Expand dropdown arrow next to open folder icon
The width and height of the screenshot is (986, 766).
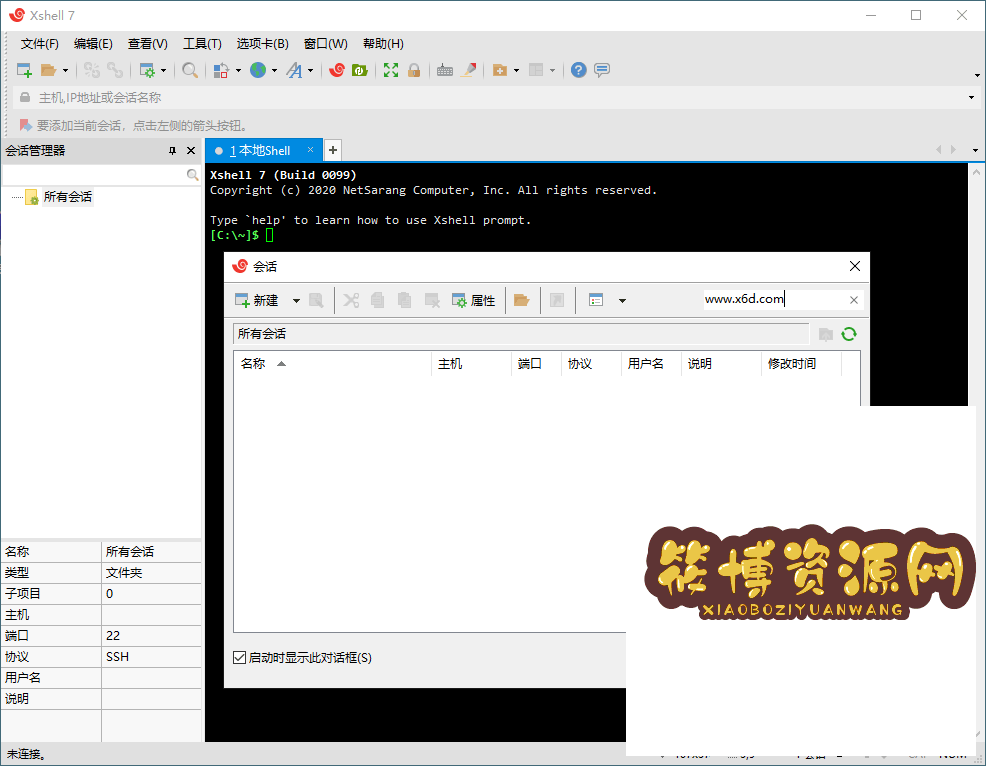[x=65, y=70]
